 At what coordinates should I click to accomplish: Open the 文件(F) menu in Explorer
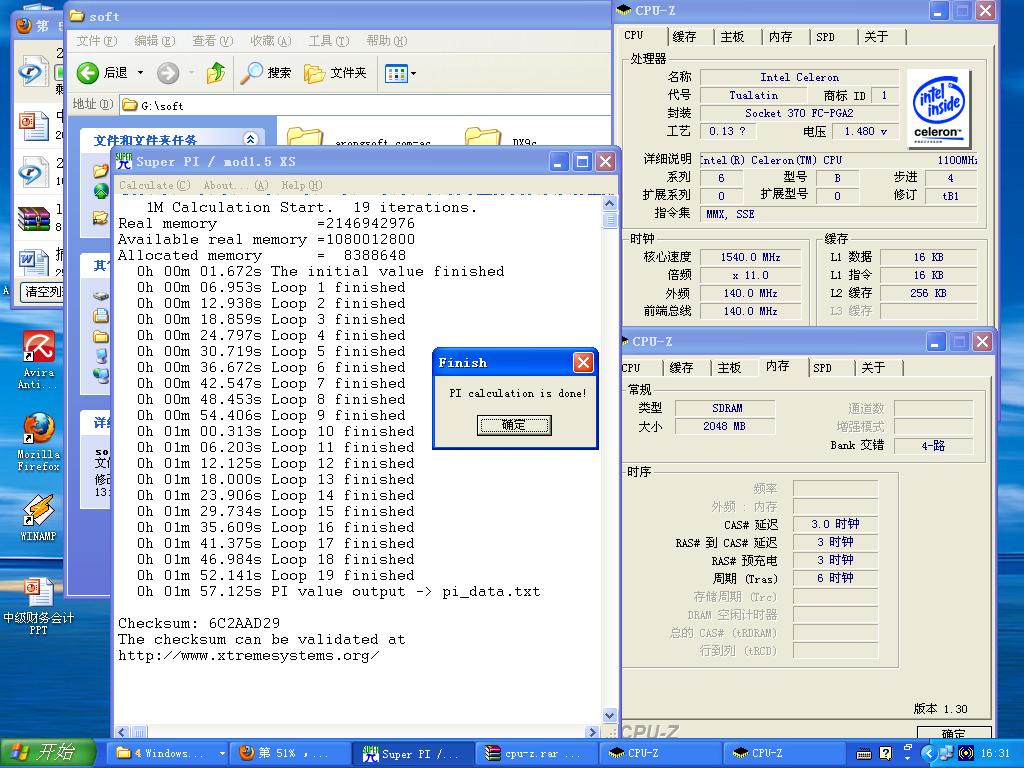point(97,41)
